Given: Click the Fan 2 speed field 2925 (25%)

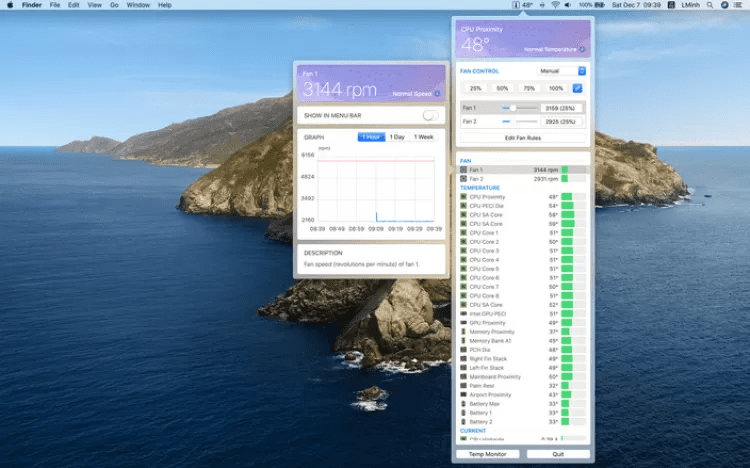Looking at the screenshot, I should coord(561,122).
